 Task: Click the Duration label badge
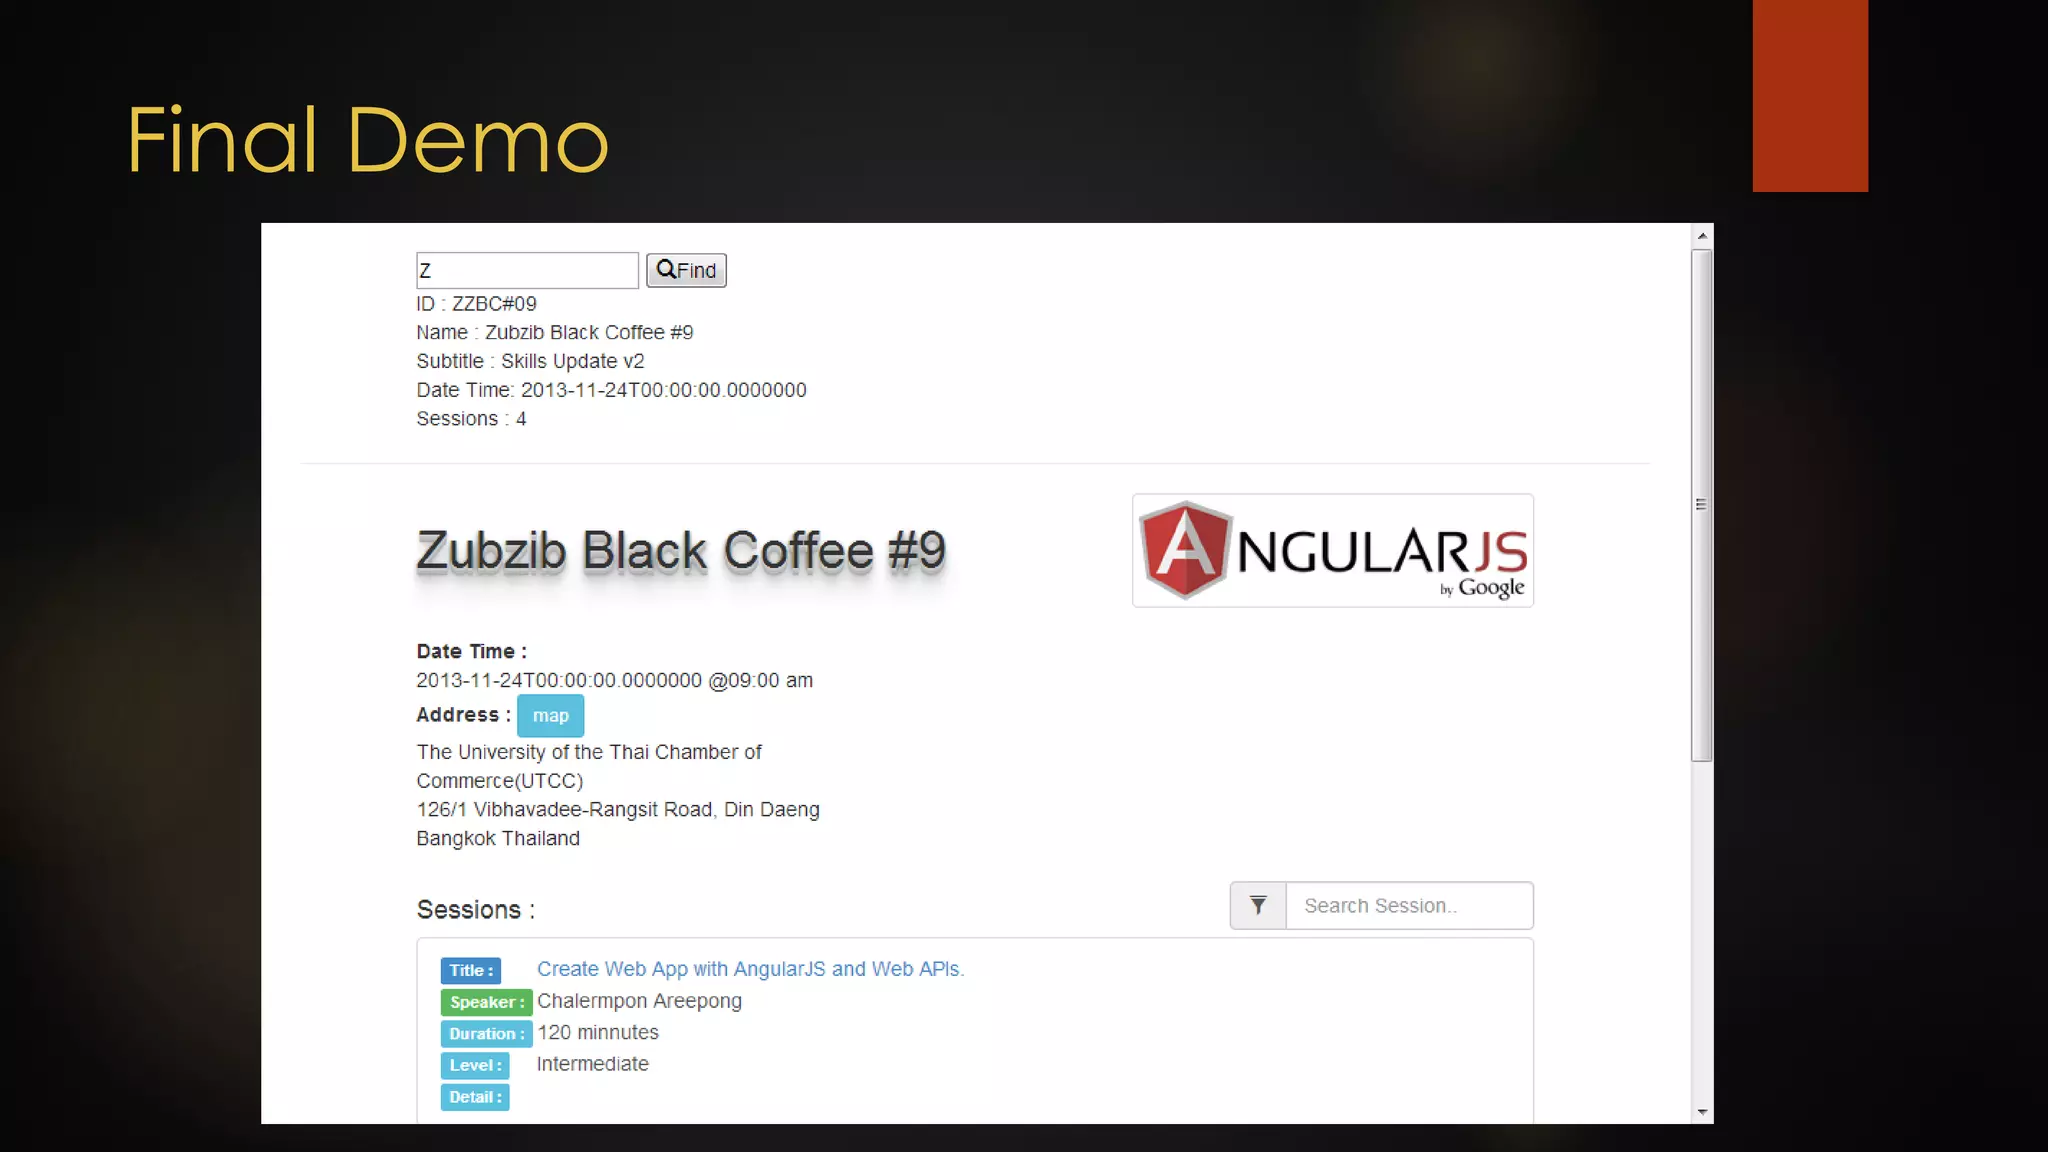point(486,1034)
